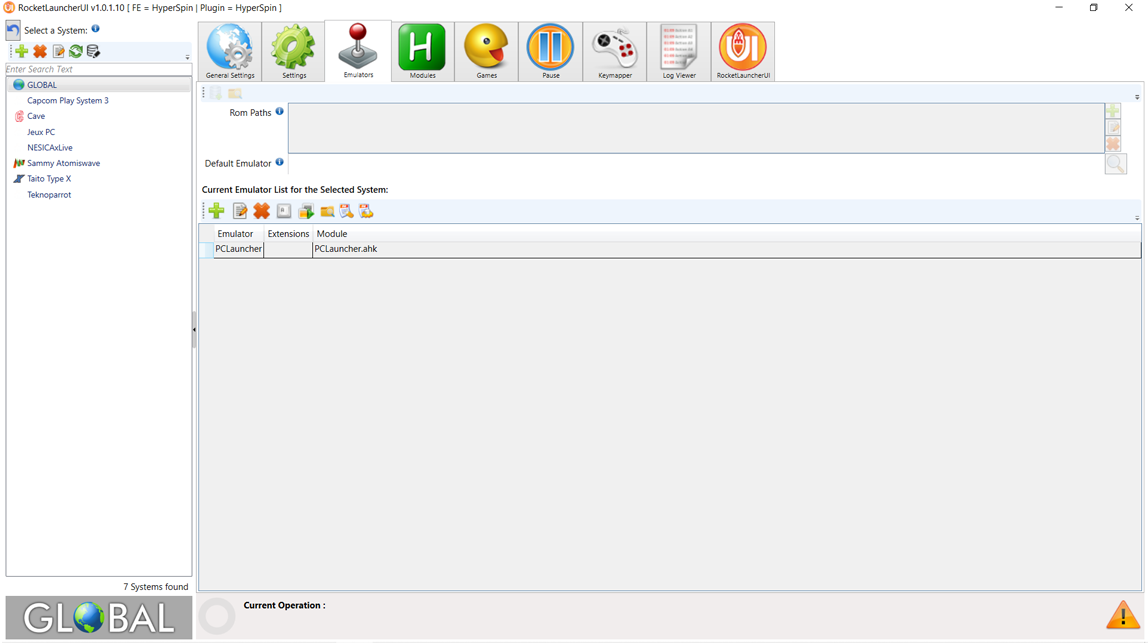Select the PCLauncher row in emulator list
Image resolution: width=1148 pixels, height=643 pixels.
click(239, 249)
